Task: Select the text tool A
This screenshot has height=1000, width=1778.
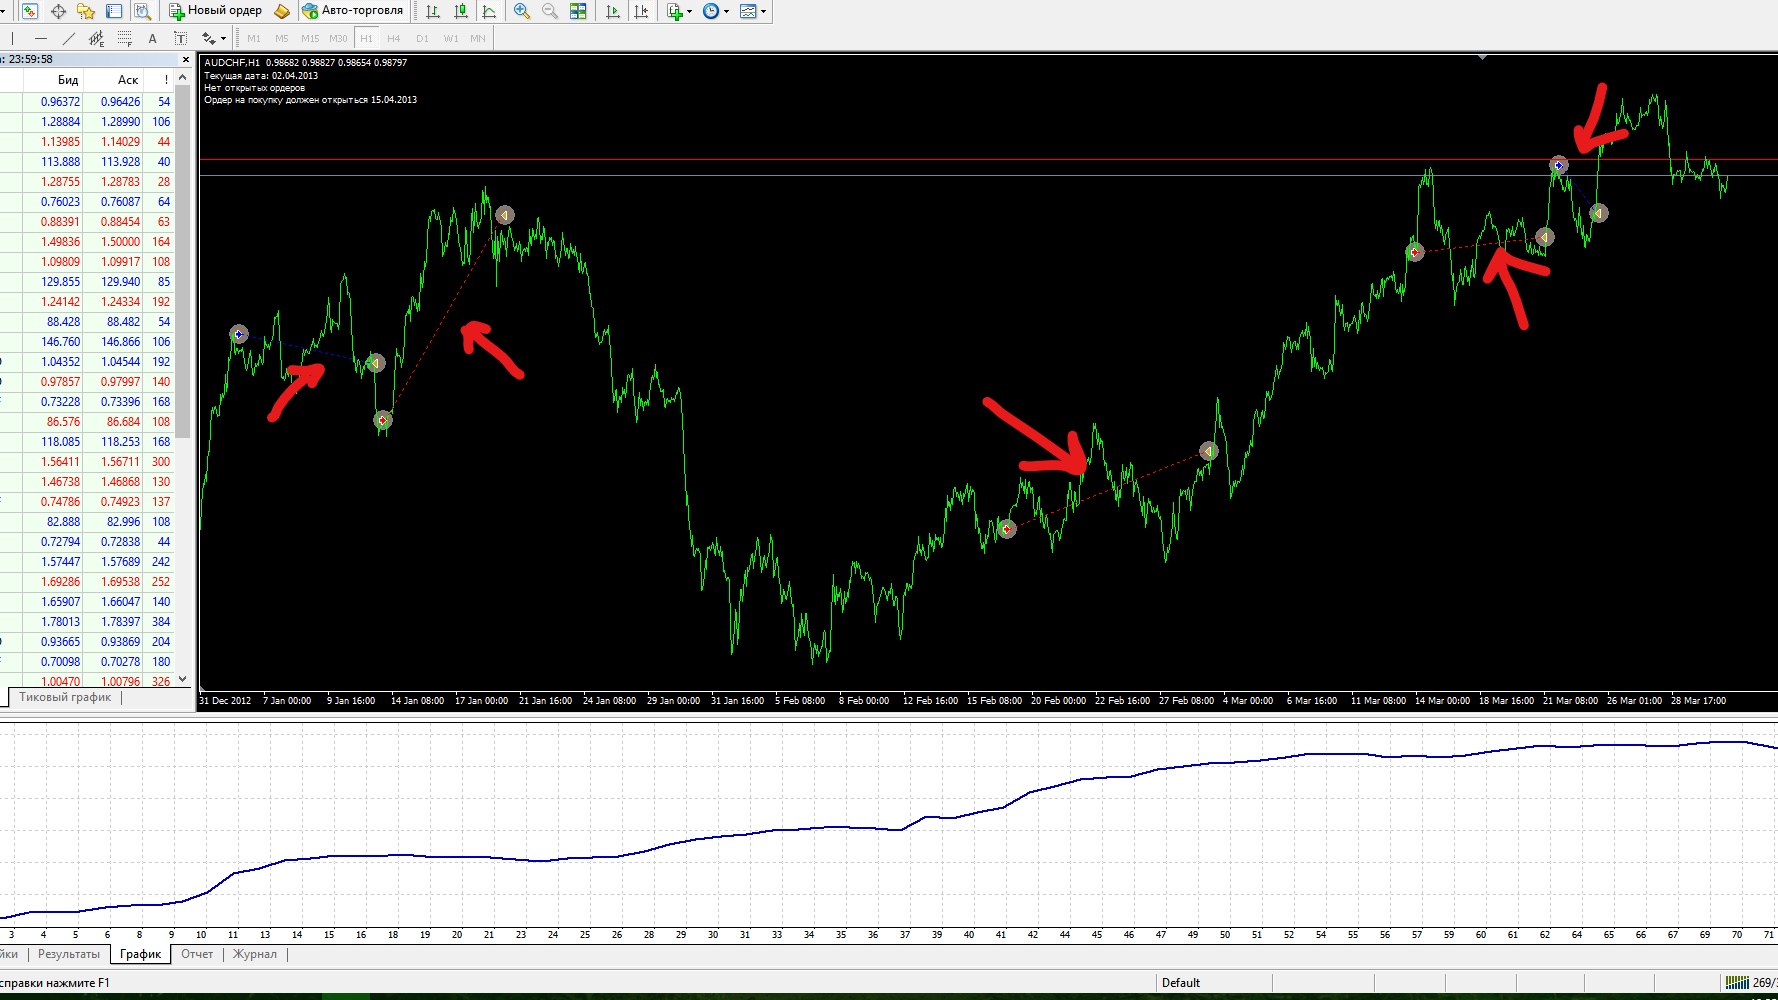Action: pos(153,39)
